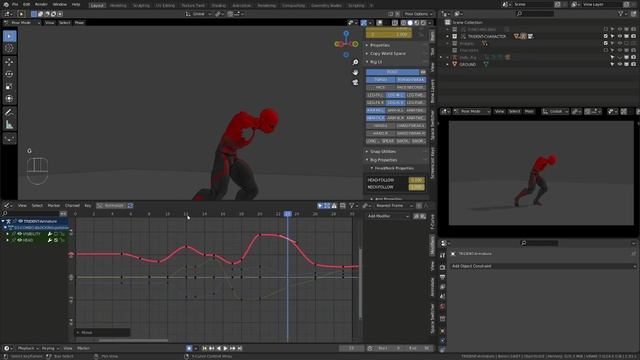Open the Global transform orientation dropdown
The image size is (640, 360).
pos(198,14)
